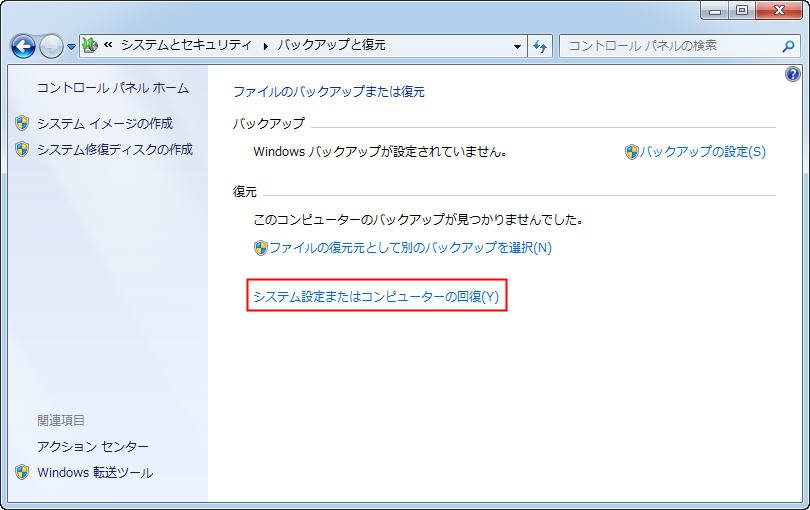The height and width of the screenshot is (510, 810).
Task: Open システム イメージの作成 link
Action: (x=105, y=123)
